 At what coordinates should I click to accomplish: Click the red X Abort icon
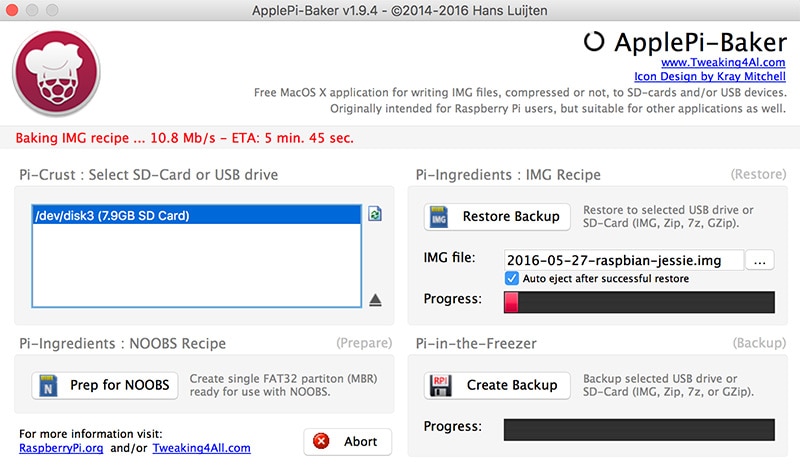[321, 441]
